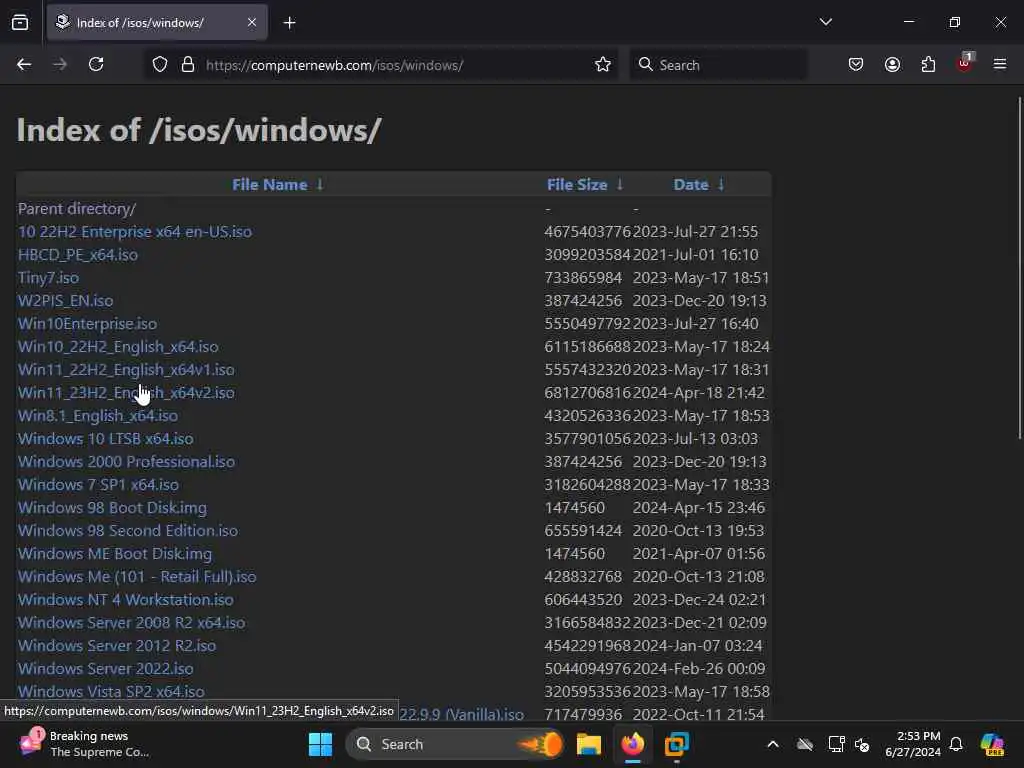Open the Windows ME Boot Disk.img link

click(x=115, y=553)
